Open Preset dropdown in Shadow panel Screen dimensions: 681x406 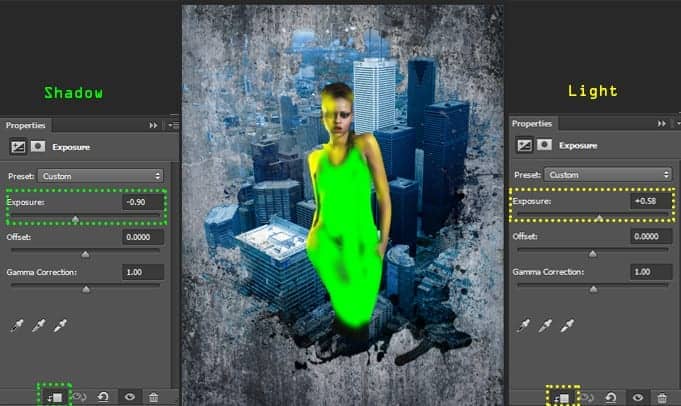point(101,176)
